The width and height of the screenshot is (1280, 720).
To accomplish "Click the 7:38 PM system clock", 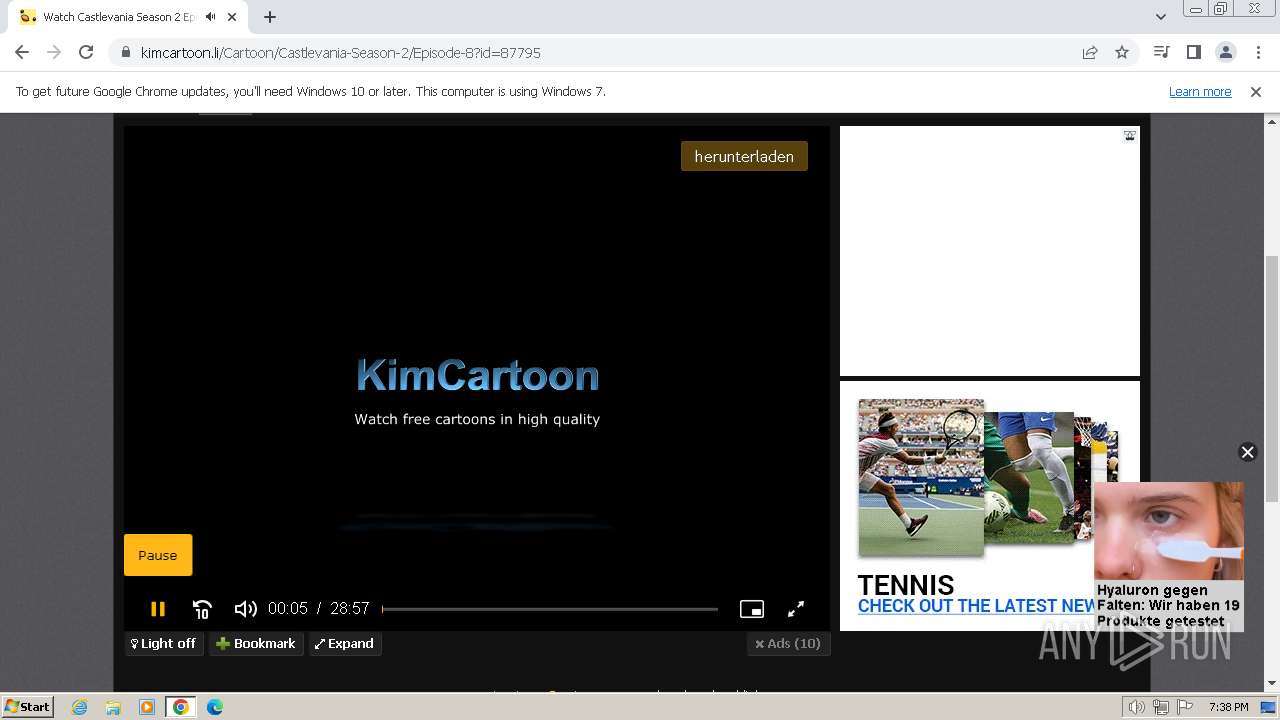I will click(1228, 707).
